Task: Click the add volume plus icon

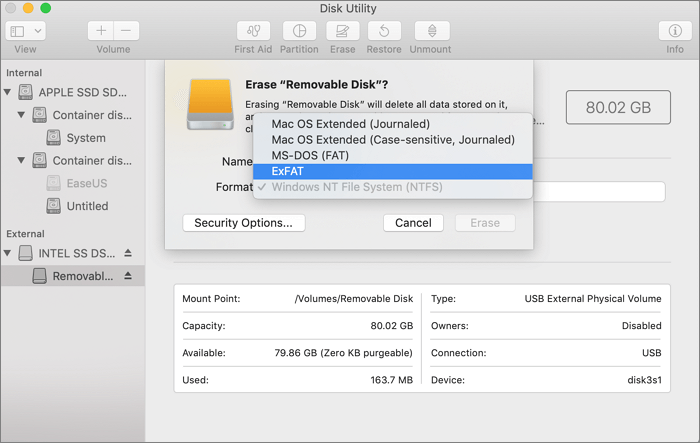Action: coord(102,31)
